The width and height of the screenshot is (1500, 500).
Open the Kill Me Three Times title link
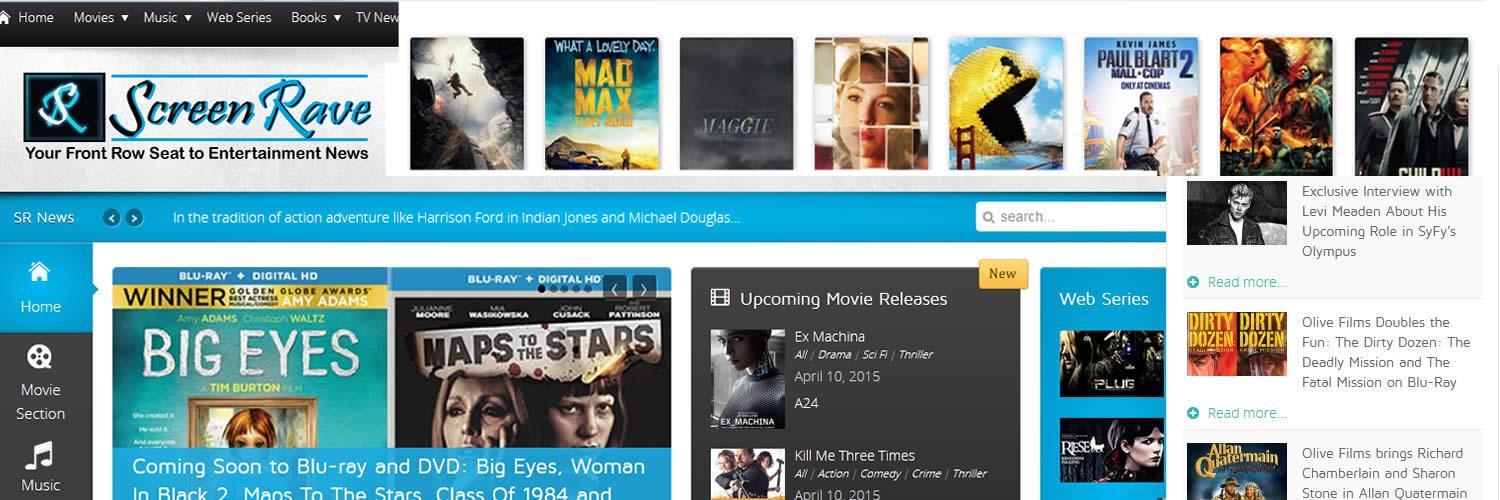(855, 456)
